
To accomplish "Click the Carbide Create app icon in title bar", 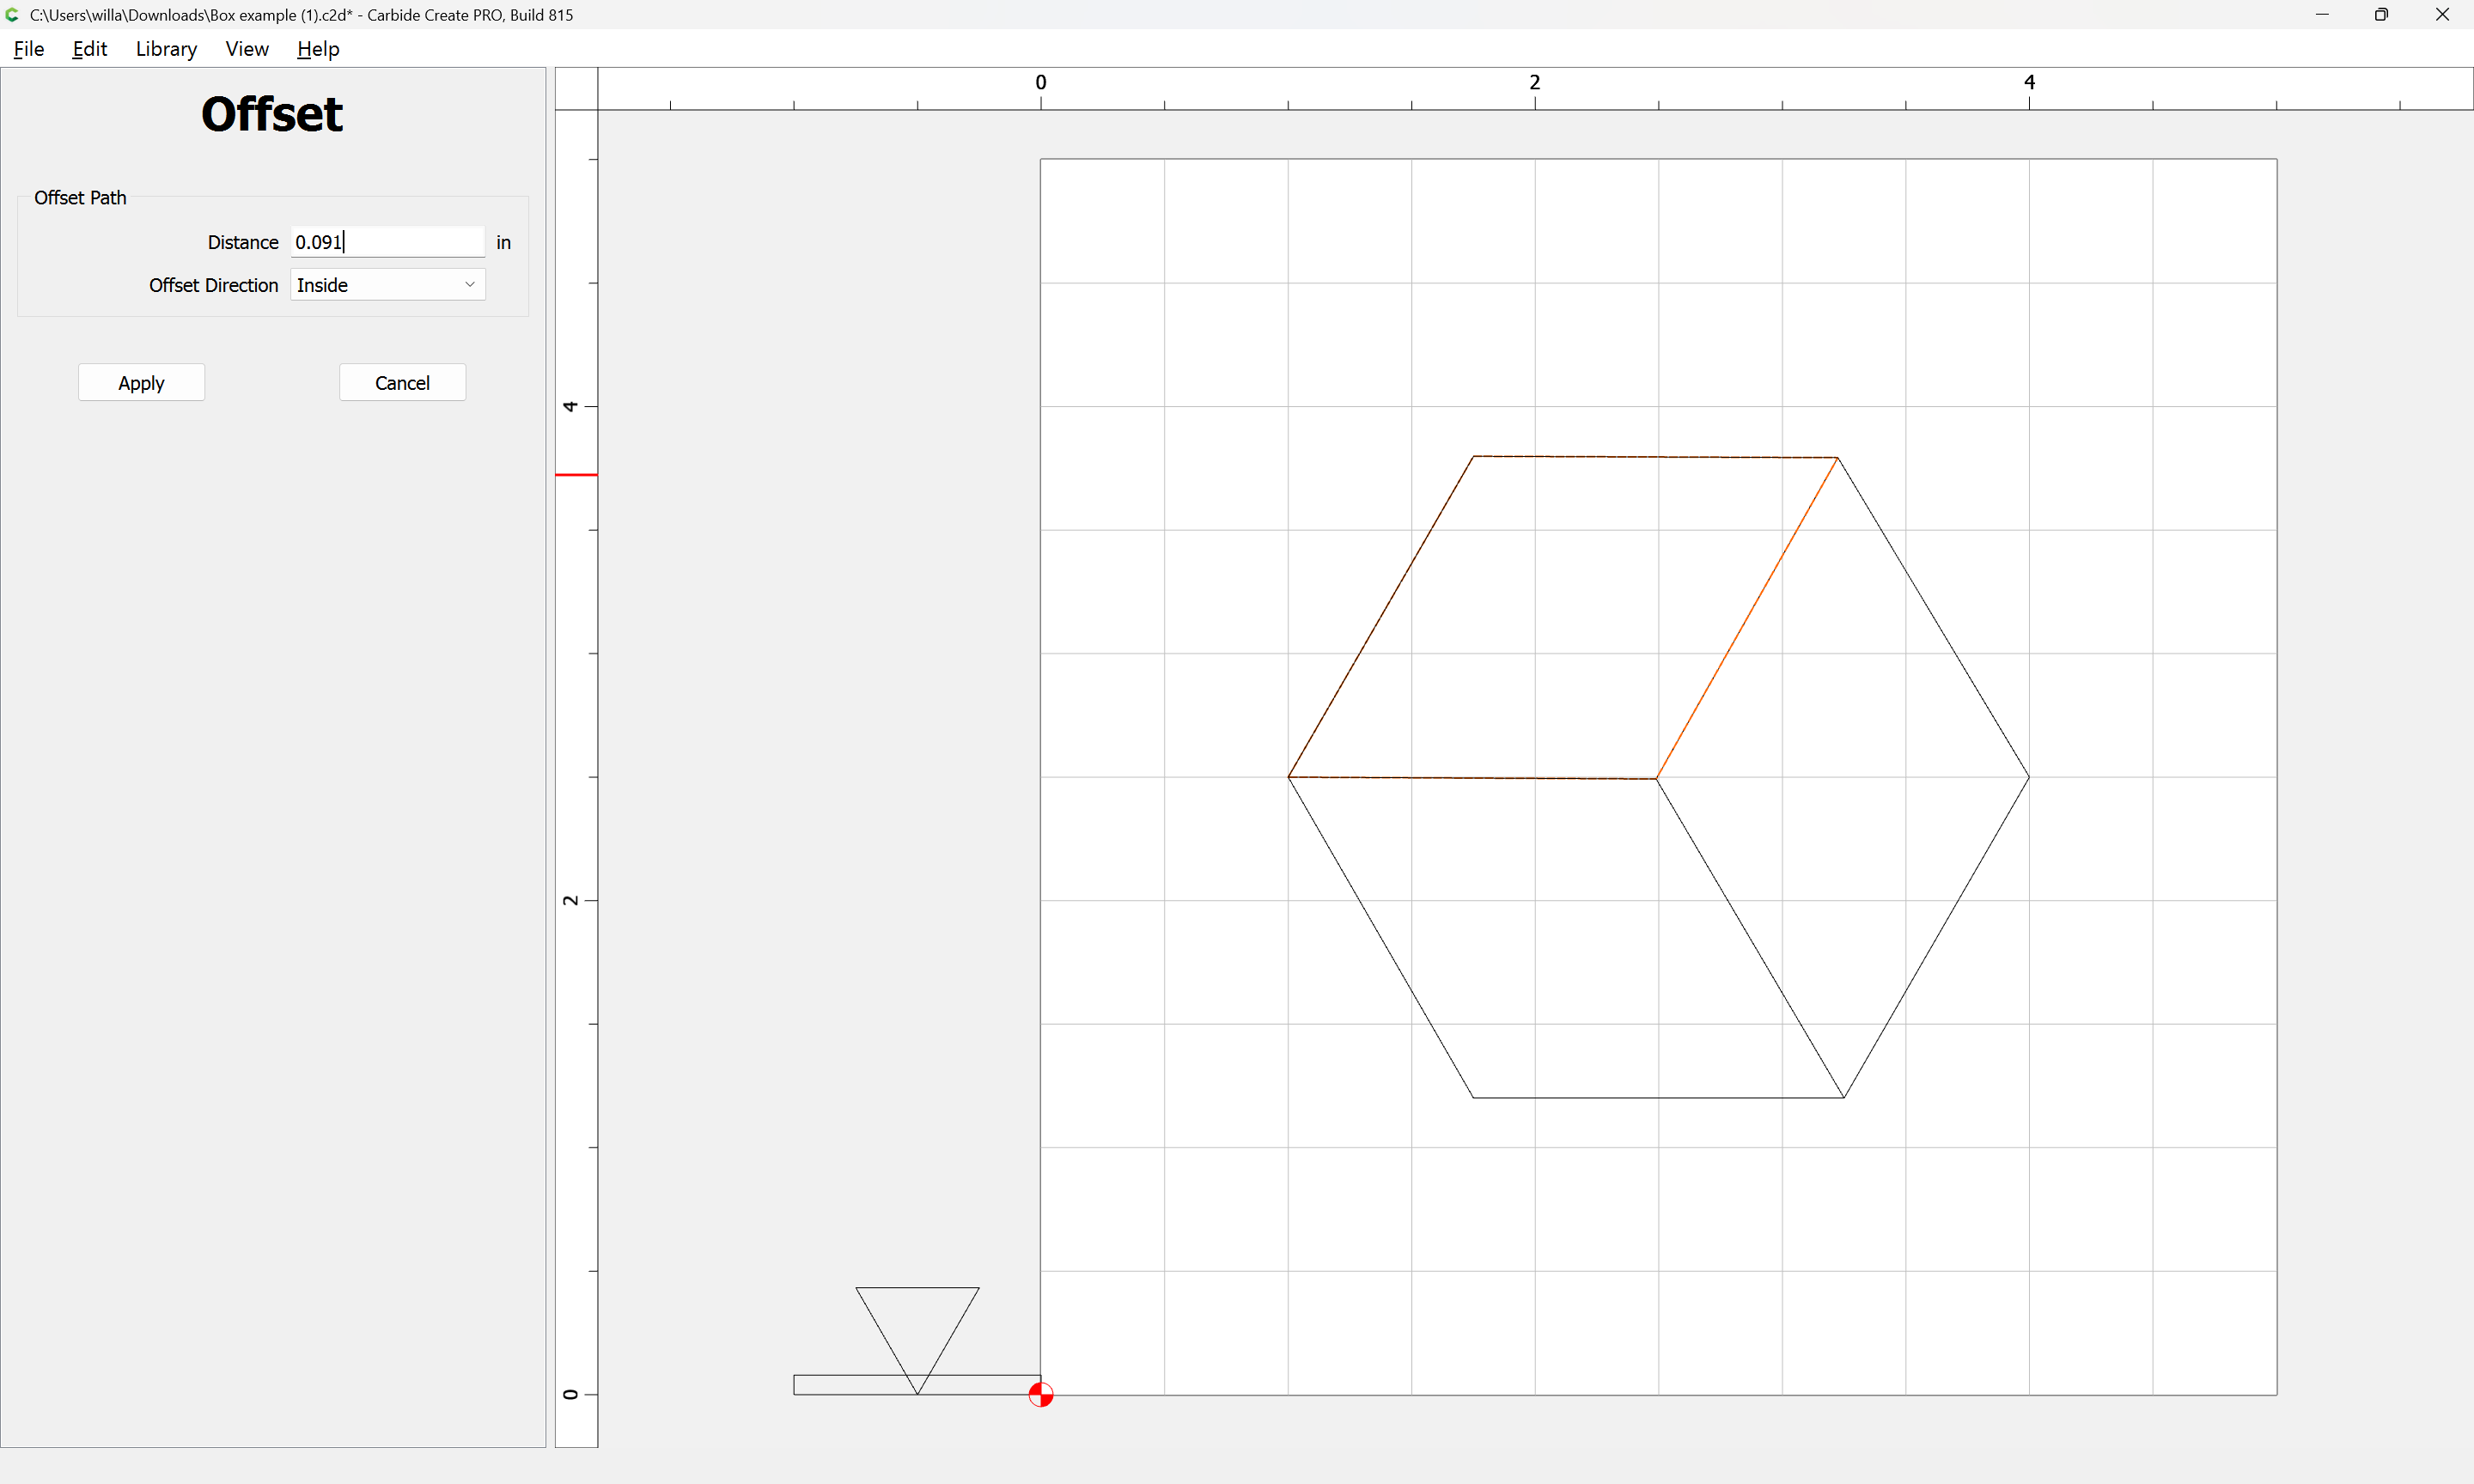I will 12,15.
